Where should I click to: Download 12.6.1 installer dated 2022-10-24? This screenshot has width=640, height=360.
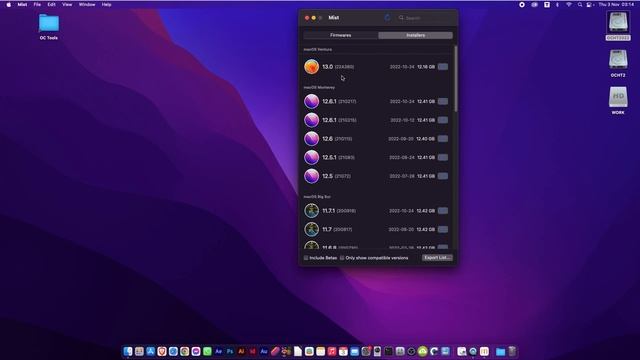(x=443, y=101)
